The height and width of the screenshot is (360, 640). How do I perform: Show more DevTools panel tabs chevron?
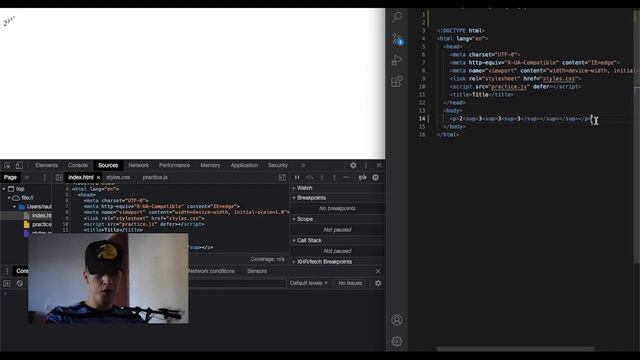[303, 165]
